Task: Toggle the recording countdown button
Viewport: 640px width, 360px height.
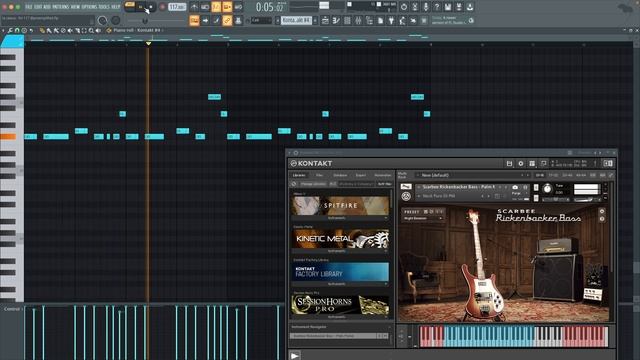Action: point(216,7)
